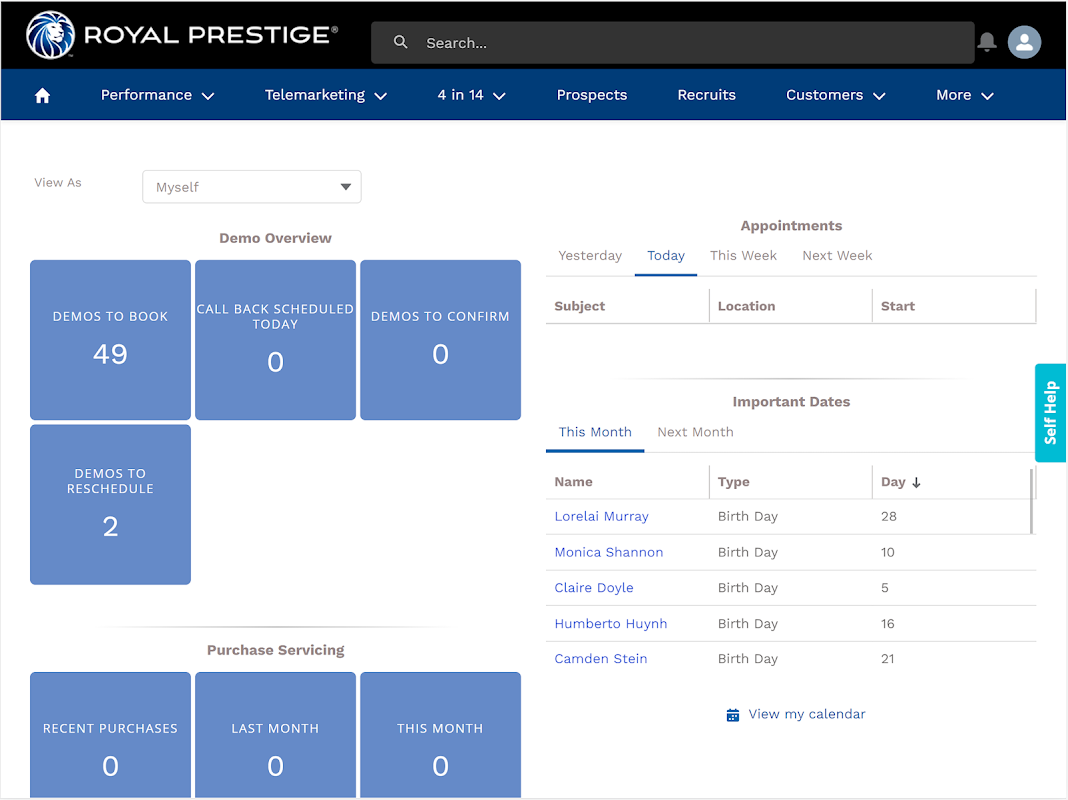Open the Self Help side panel
The height and width of the screenshot is (800, 1068).
tap(1051, 412)
